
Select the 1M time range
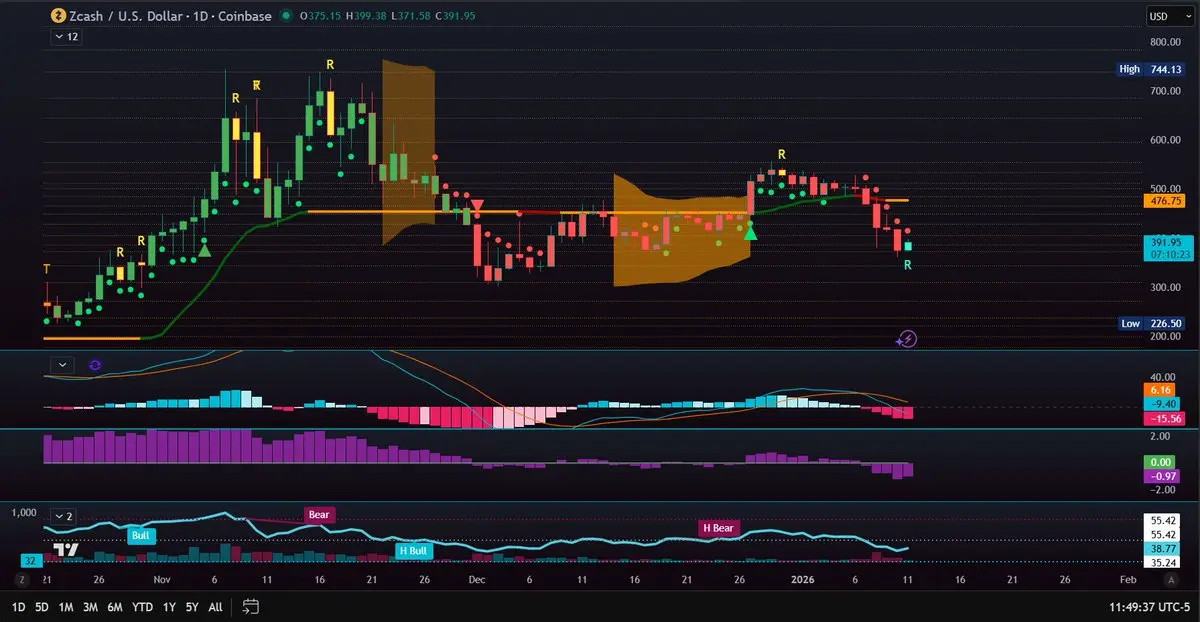pos(66,606)
